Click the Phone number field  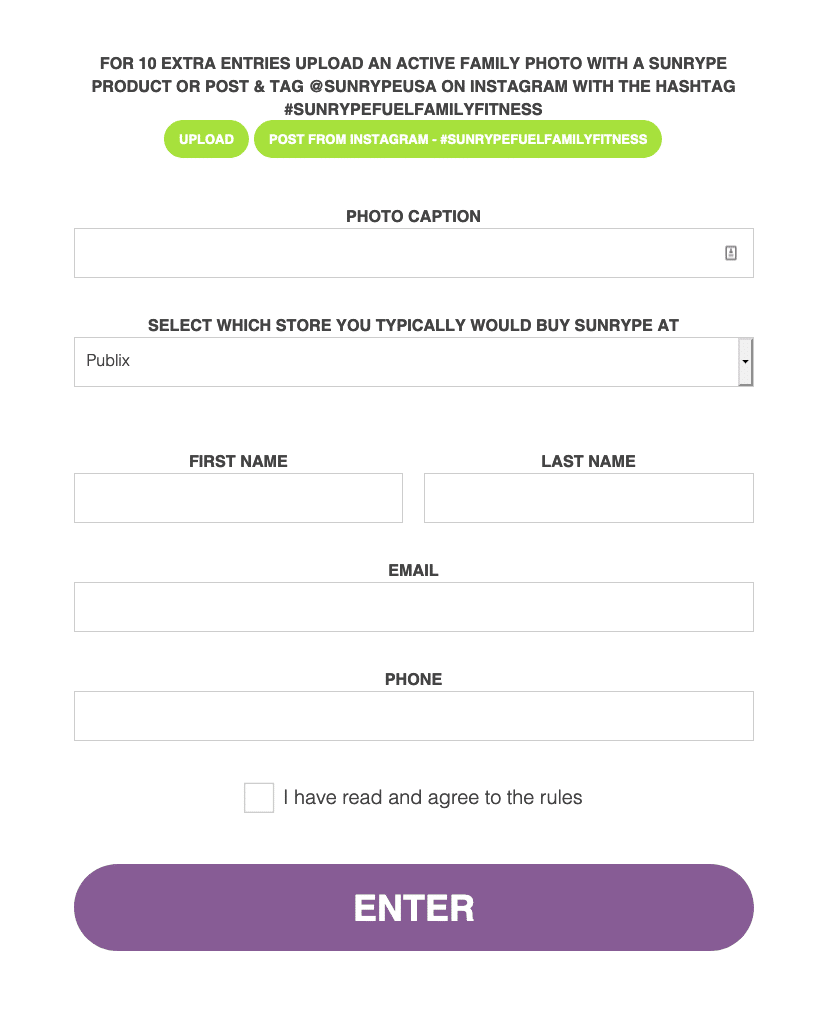[x=413, y=716]
